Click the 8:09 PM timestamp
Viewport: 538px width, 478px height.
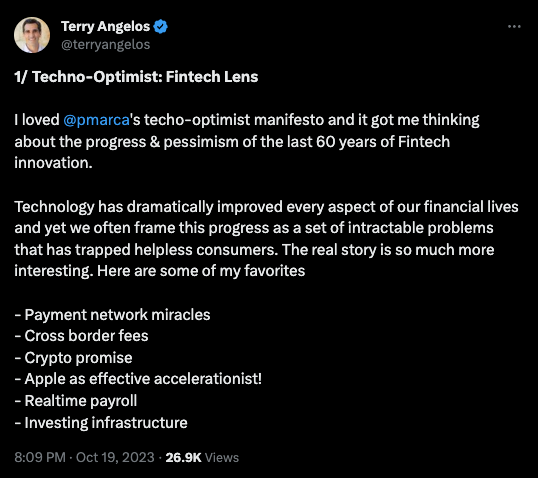click(x=40, y=457)
